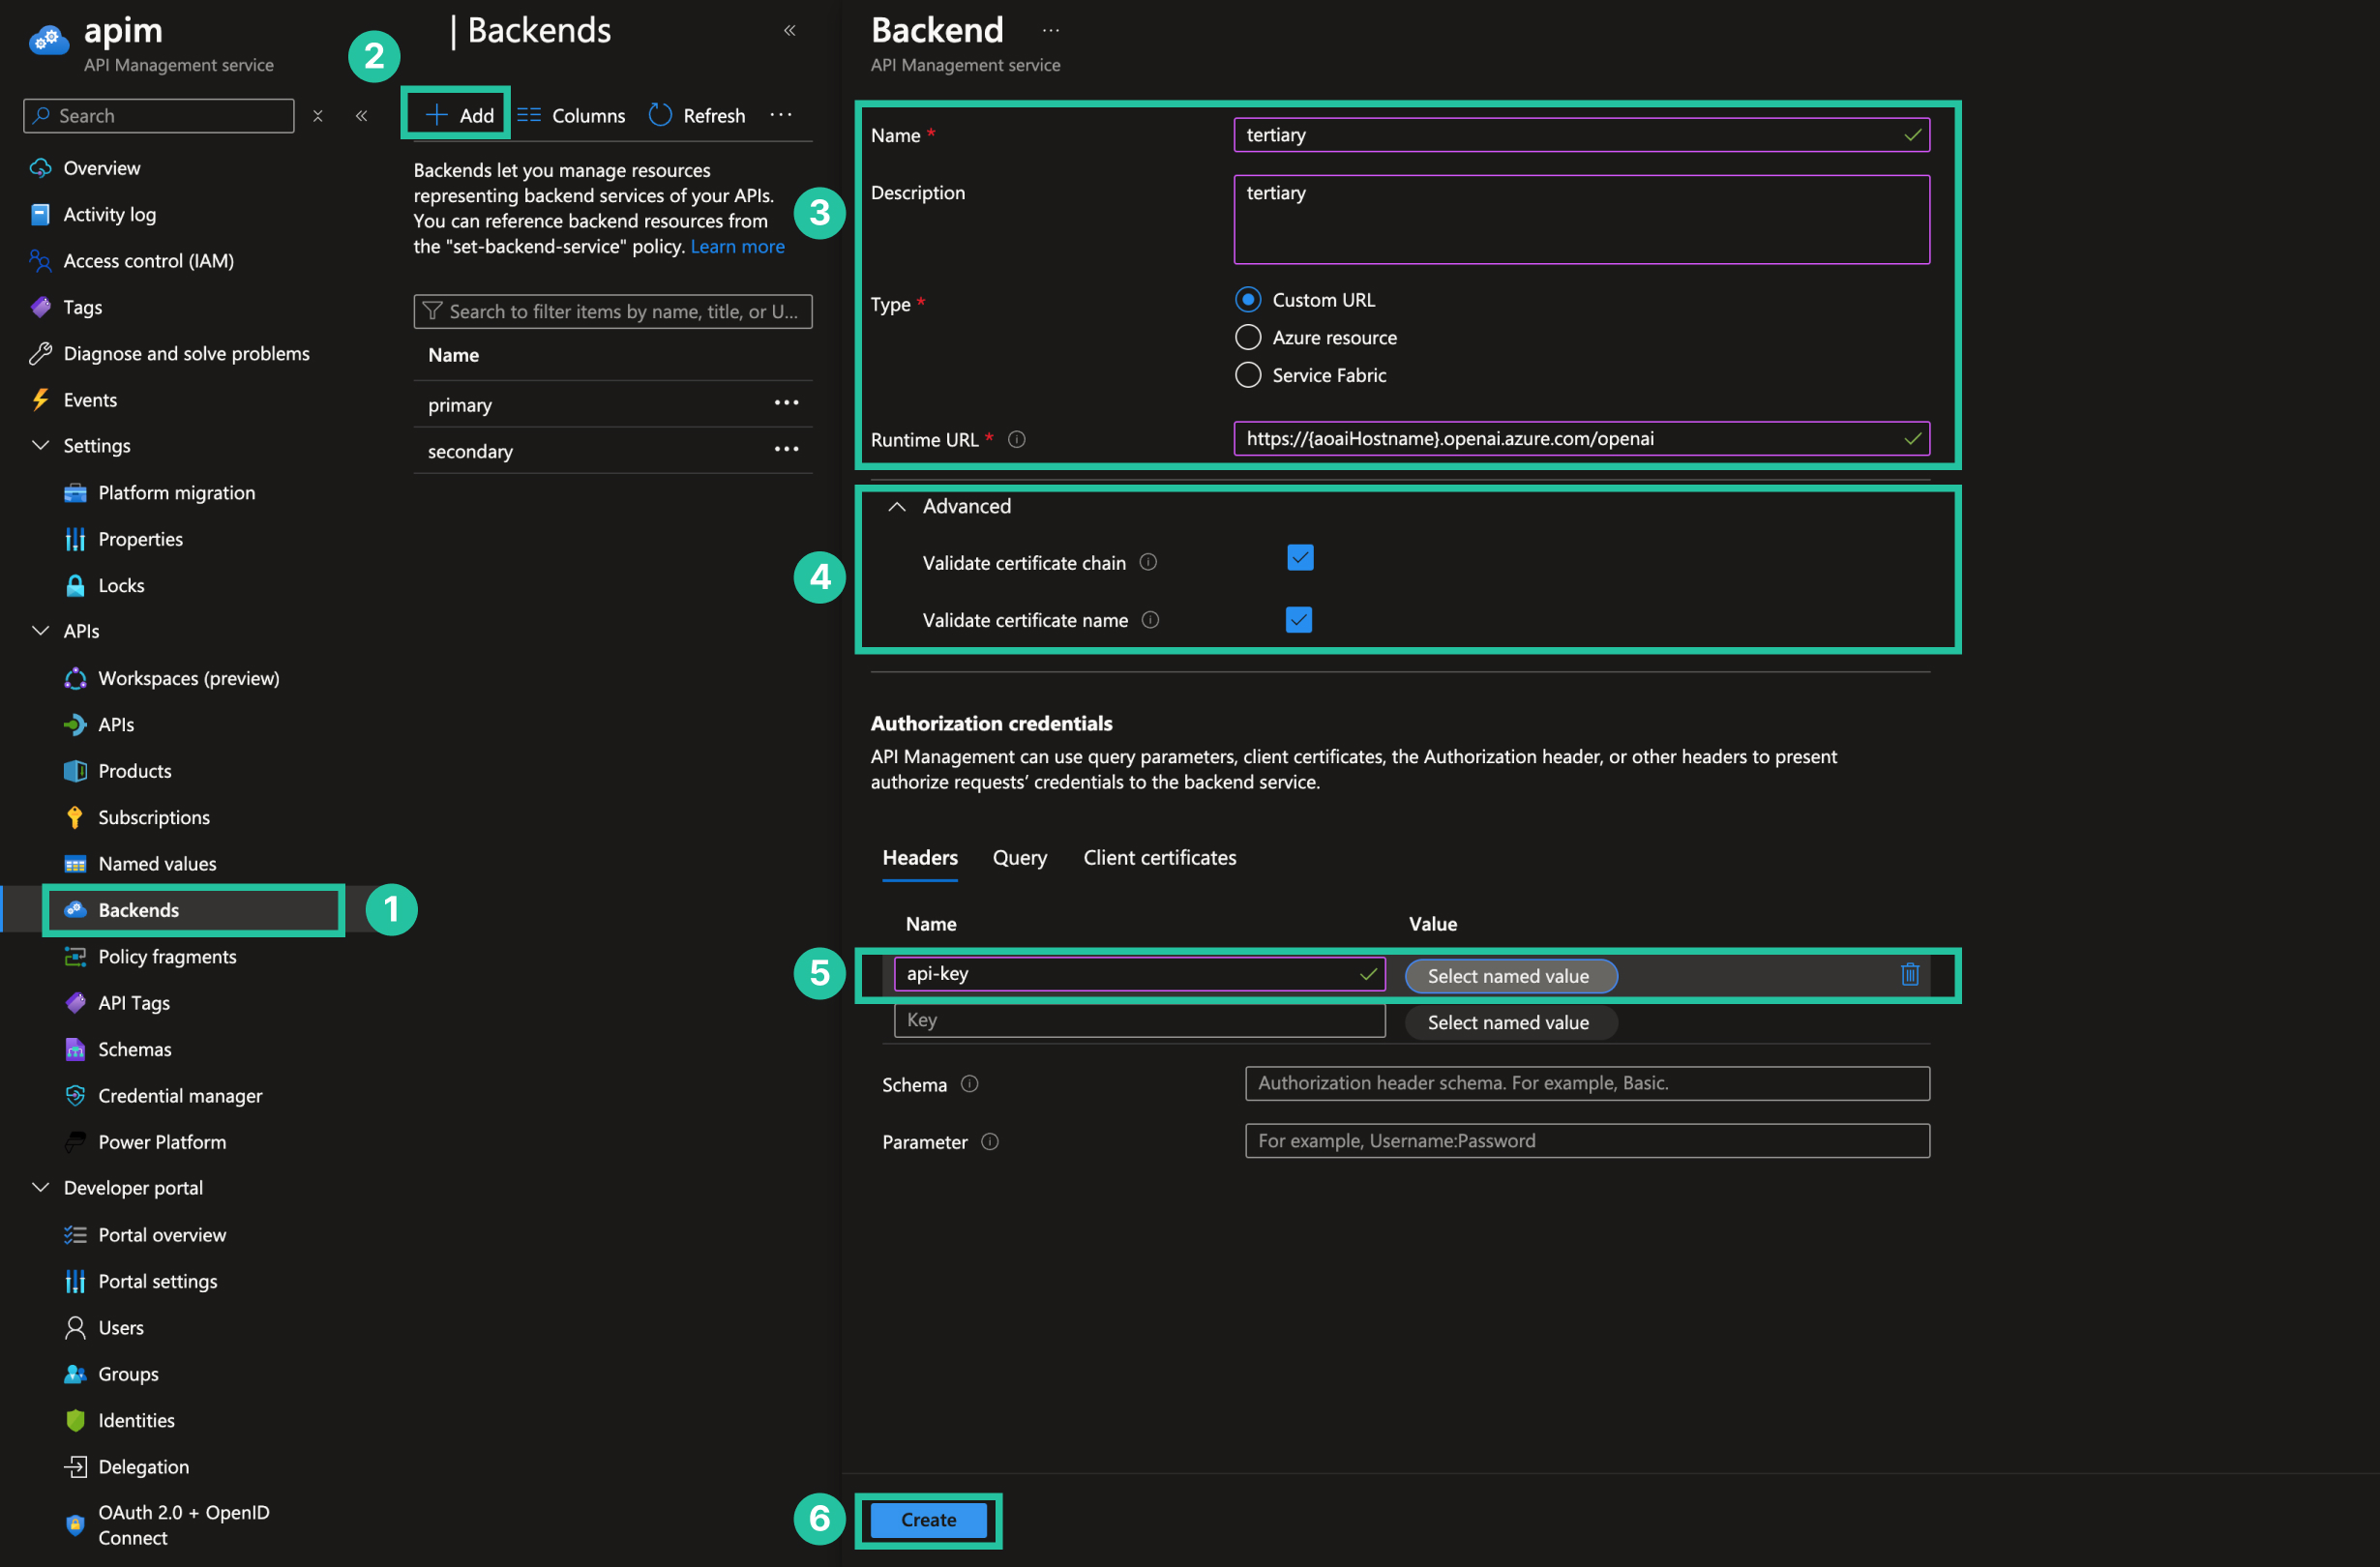Open the primary backend row
The width and height of the screenshot is (2380, 1567).
pos(612,404)
